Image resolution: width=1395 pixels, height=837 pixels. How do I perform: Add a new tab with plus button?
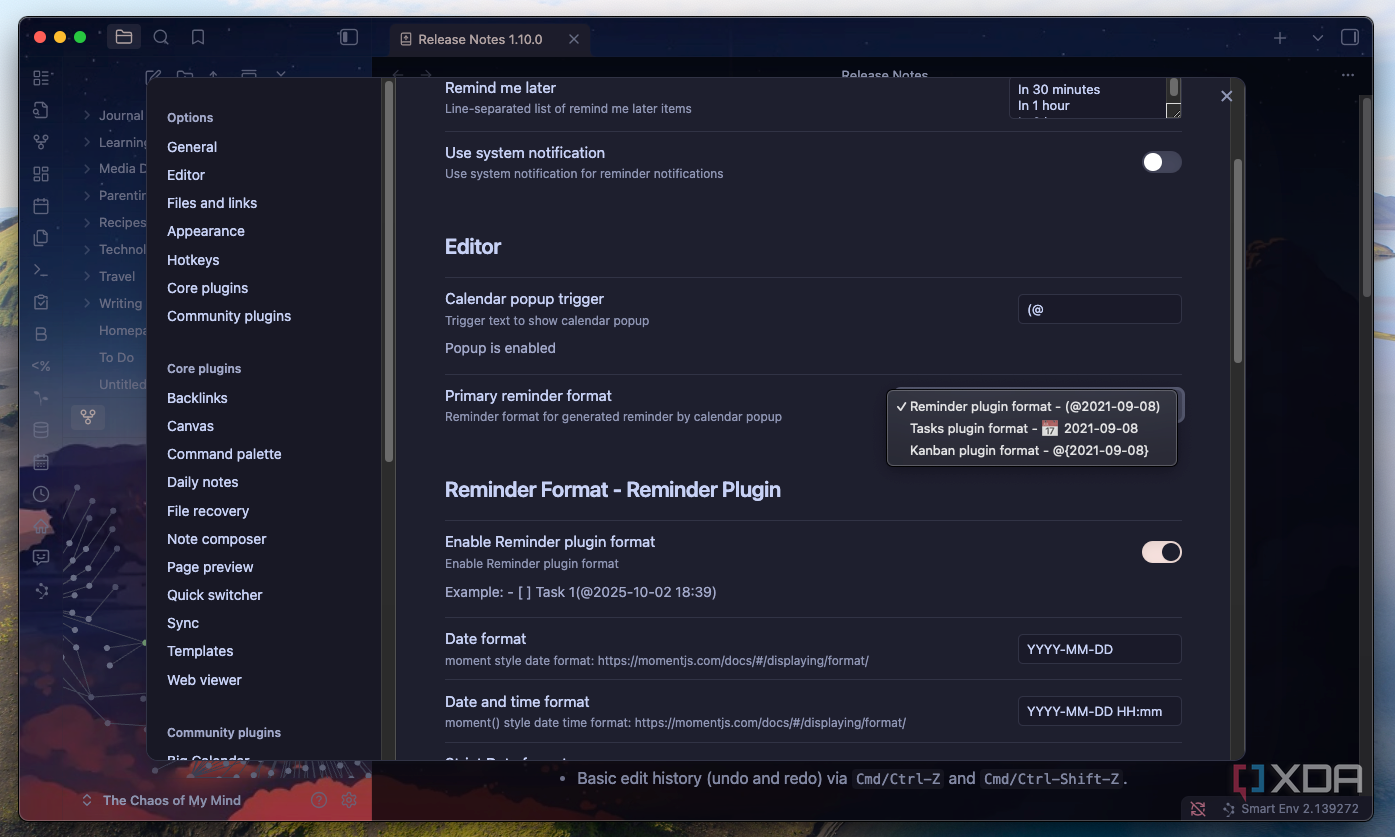(1280, 38)
